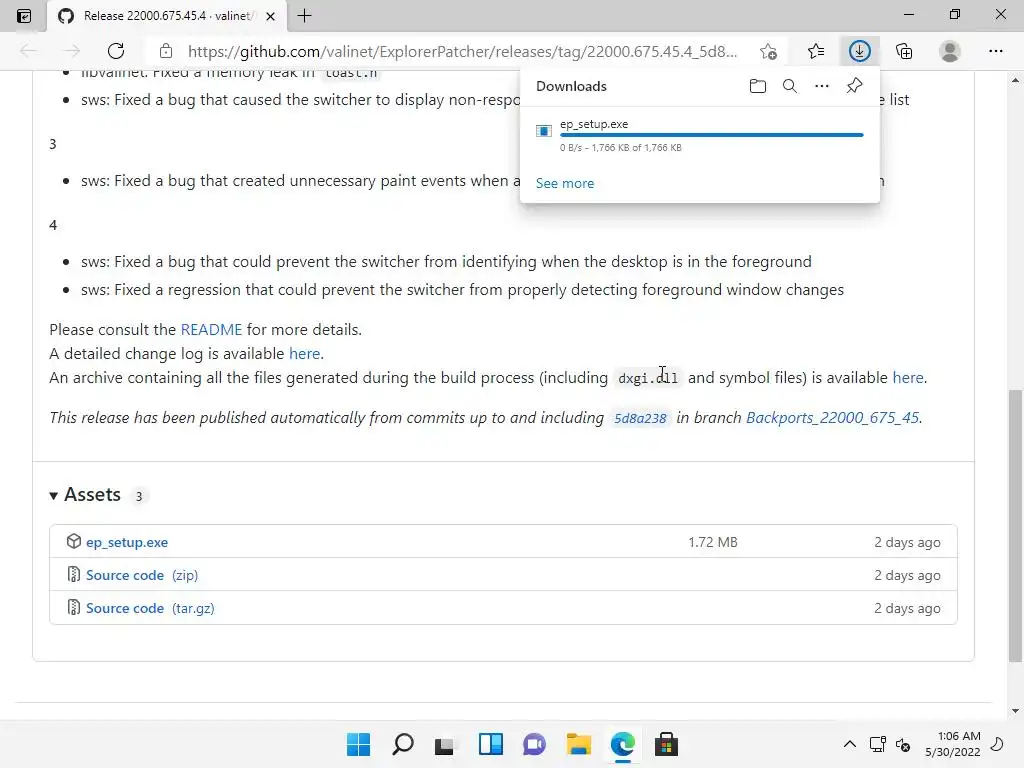Open Edge tab actions menu icon
Viewport: 1024px width, 768px height.
[x=24, y=16]
